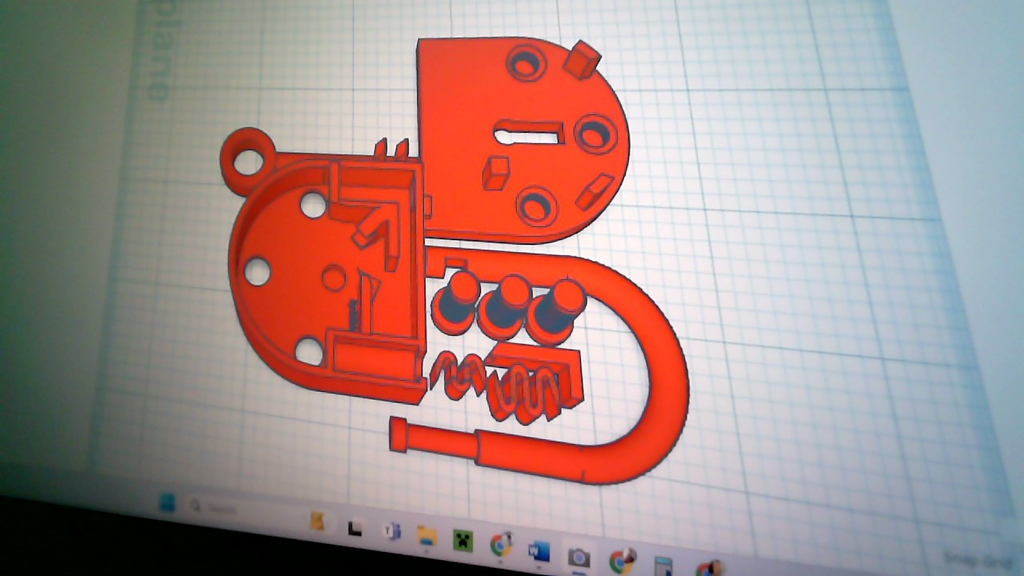Select the rightmost cylindrical lock pin
This screenshot has width=1024, height=576.
point(556,312)
